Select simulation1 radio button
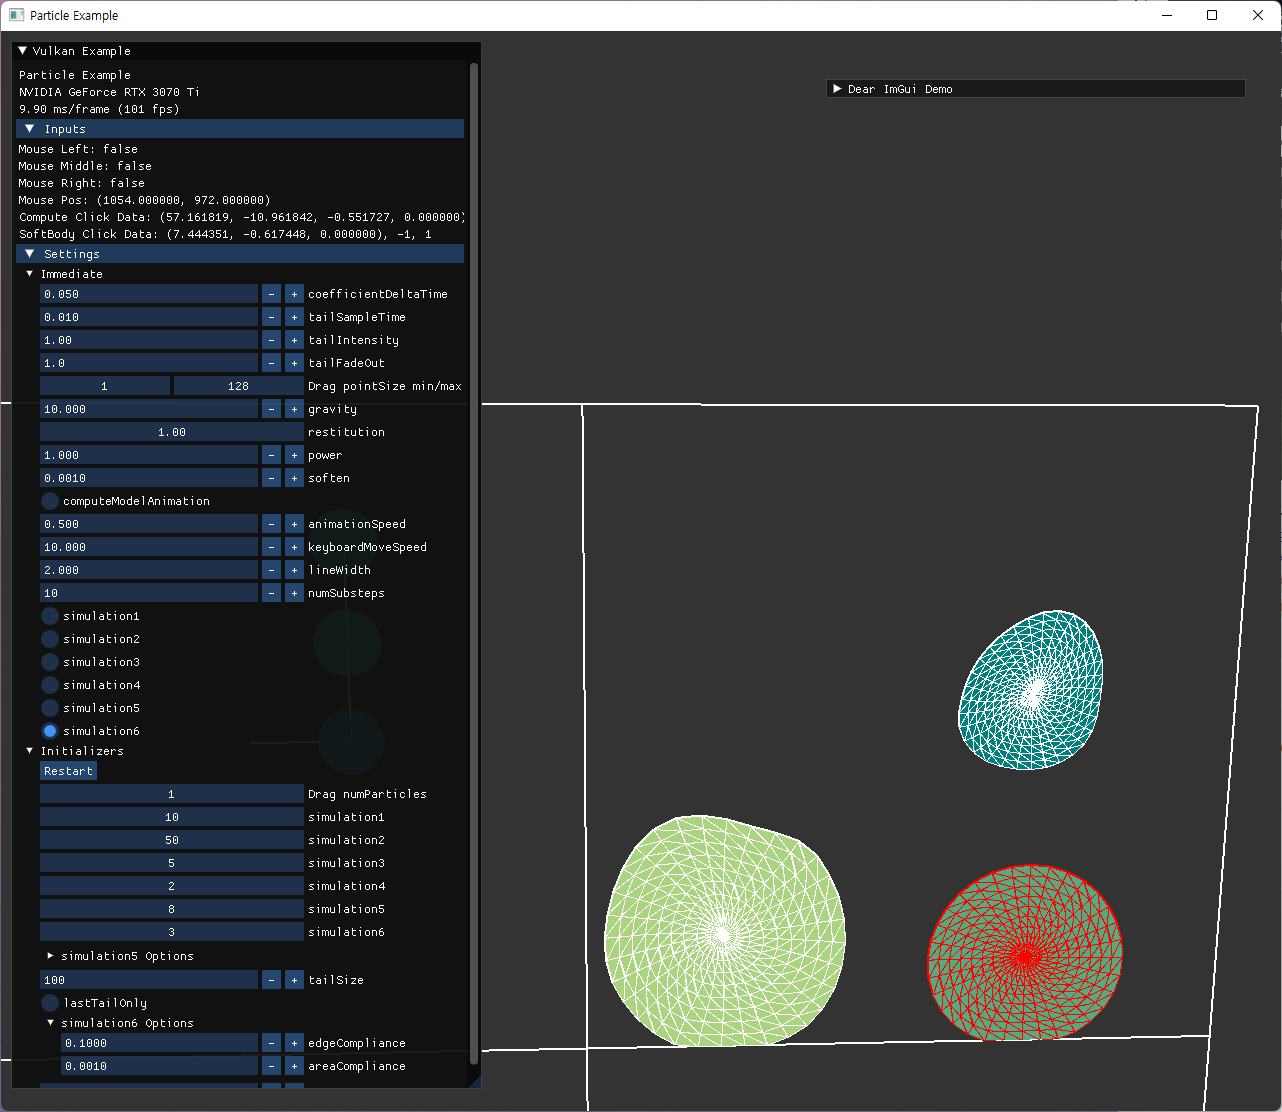1282x1112 pixels. (50, 616)
